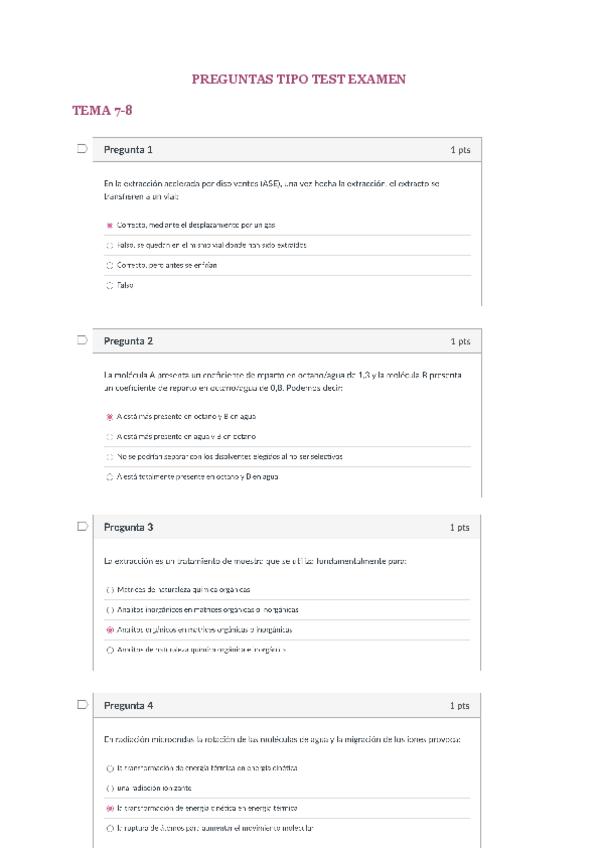Toggle the flag icon for Pregunta 4
The image size is (600, 848).
pos(80,705)
